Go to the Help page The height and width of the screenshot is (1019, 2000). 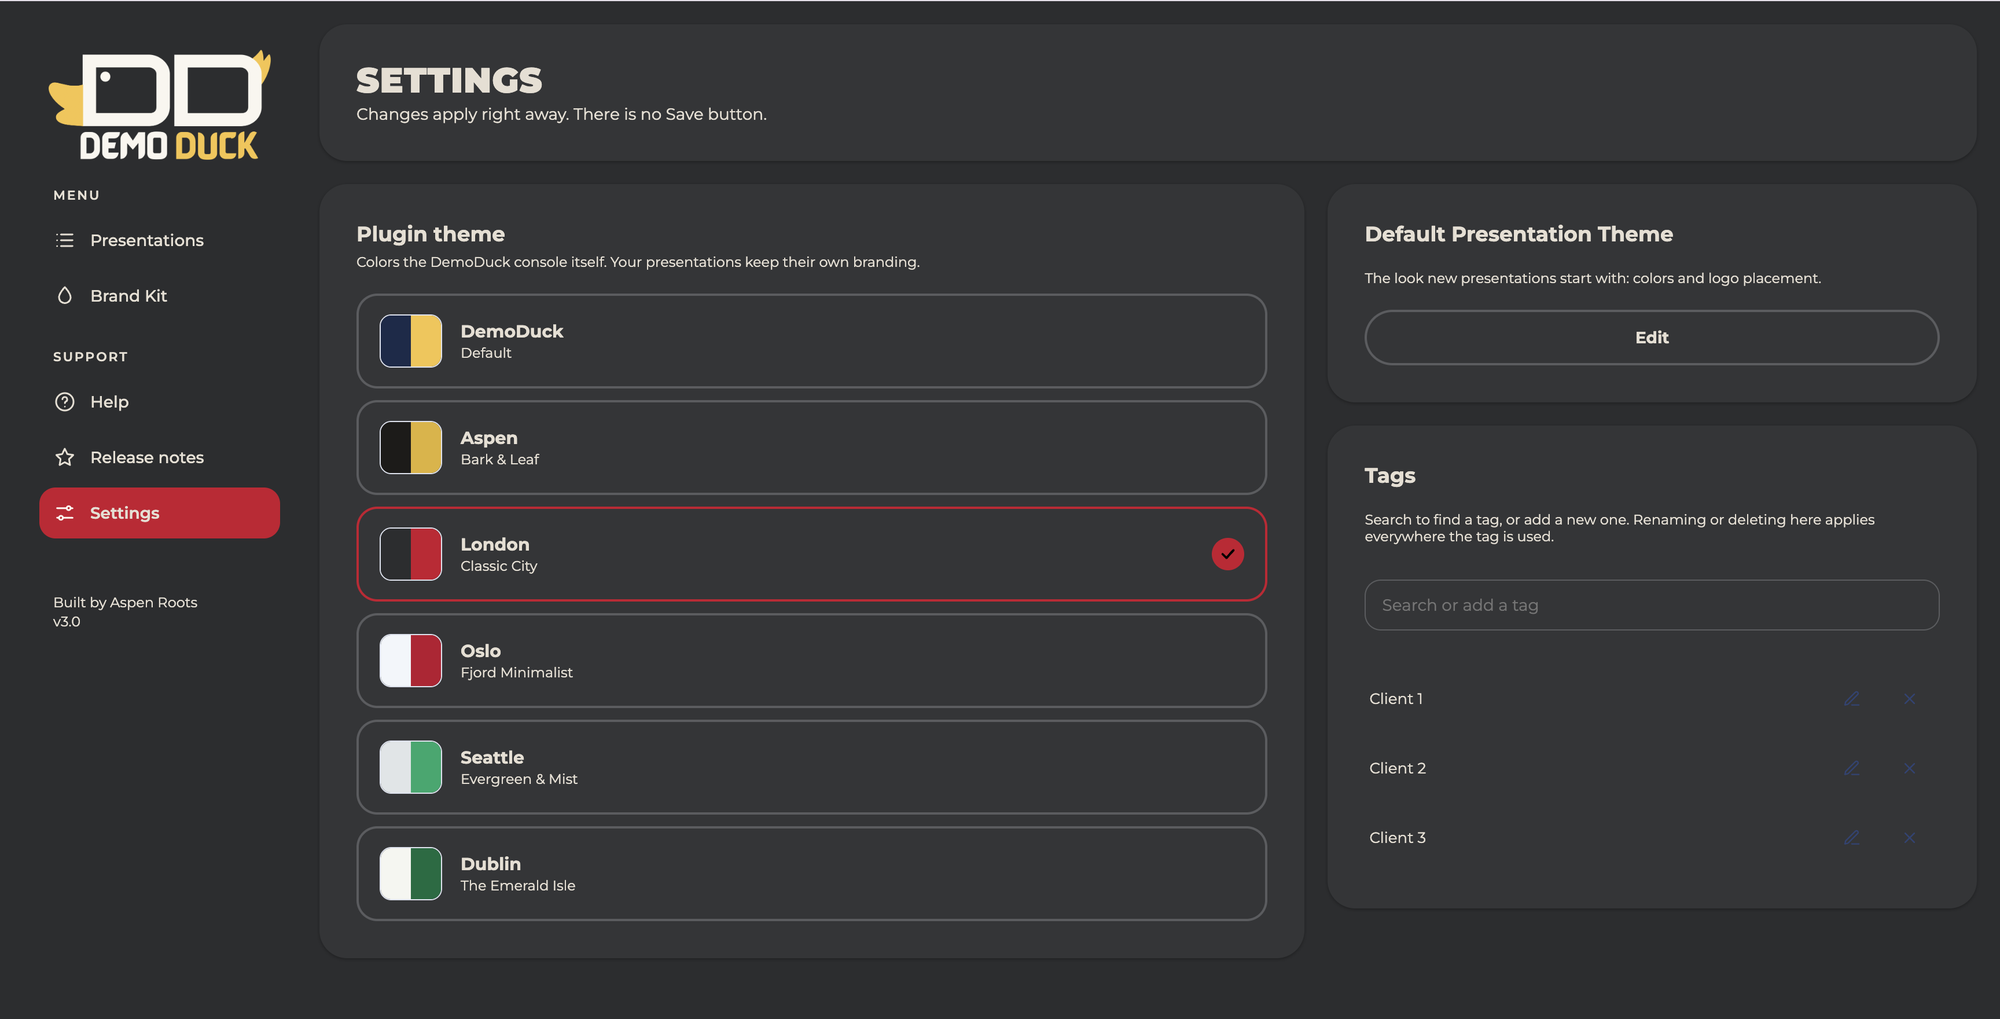160,402
